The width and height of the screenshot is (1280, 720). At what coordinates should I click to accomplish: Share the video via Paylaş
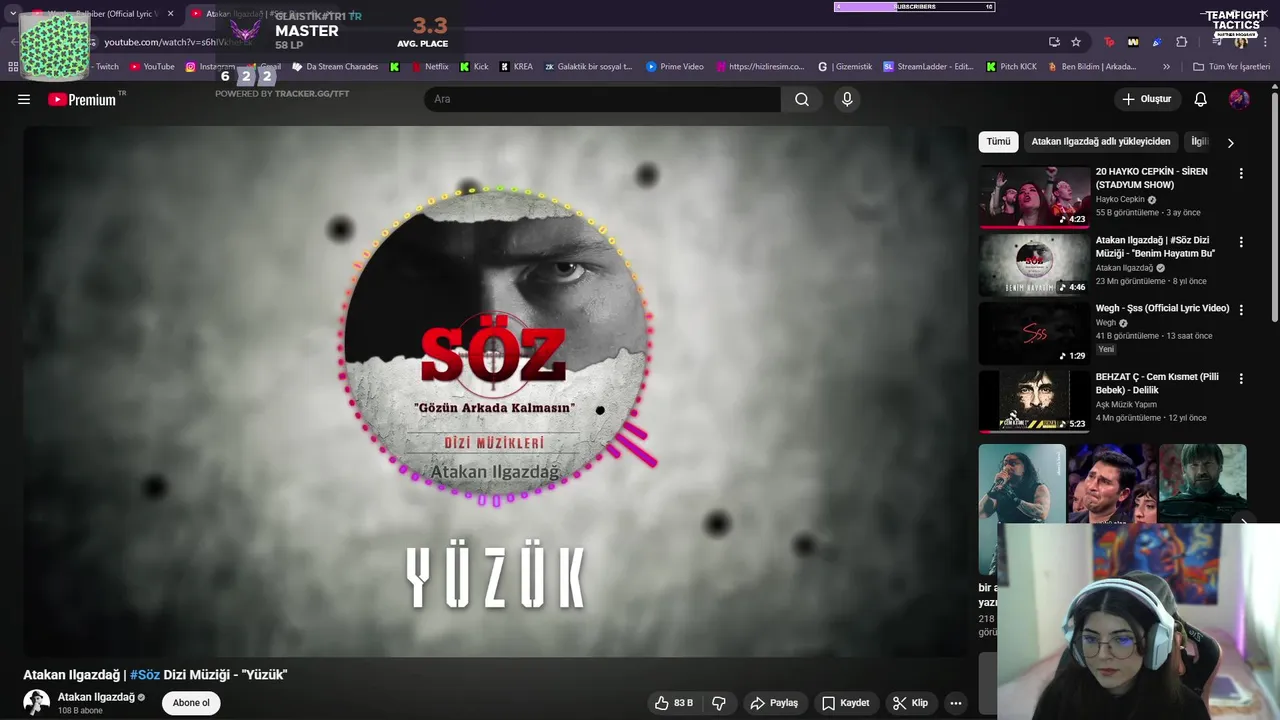(x=774, y=703)
